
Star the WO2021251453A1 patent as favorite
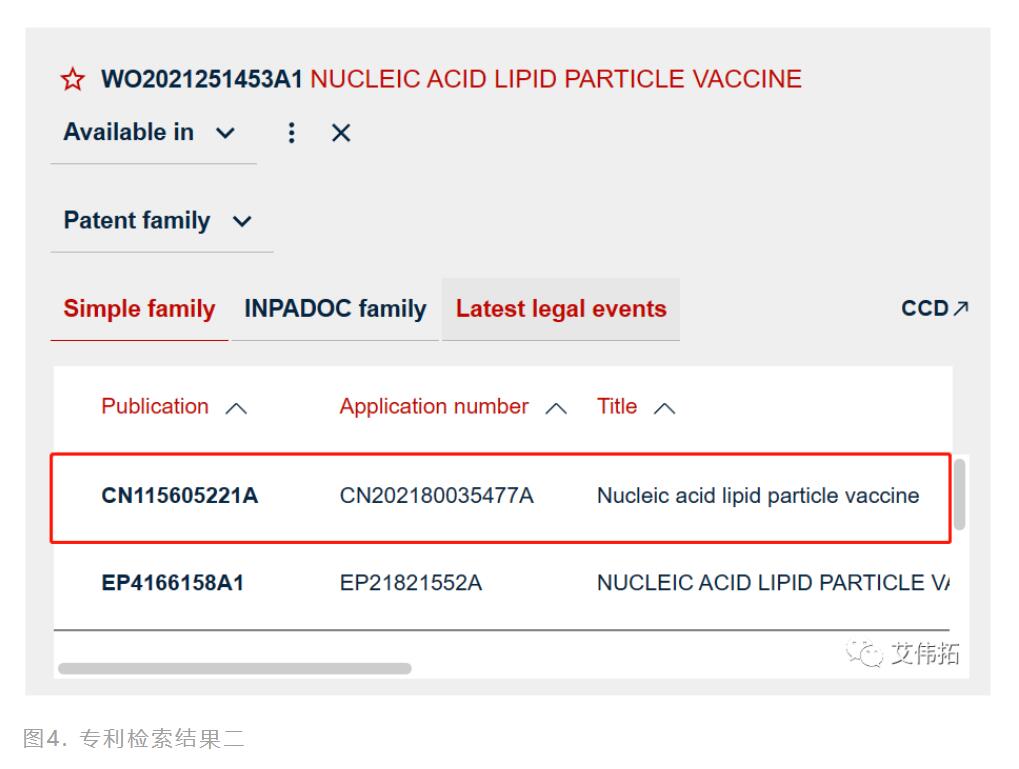coord(74,80)
